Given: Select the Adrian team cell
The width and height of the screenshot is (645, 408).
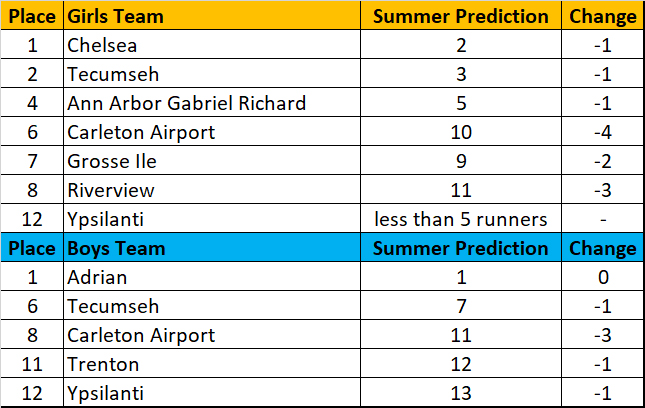Looking at the screenshot, I should (210, 278).
